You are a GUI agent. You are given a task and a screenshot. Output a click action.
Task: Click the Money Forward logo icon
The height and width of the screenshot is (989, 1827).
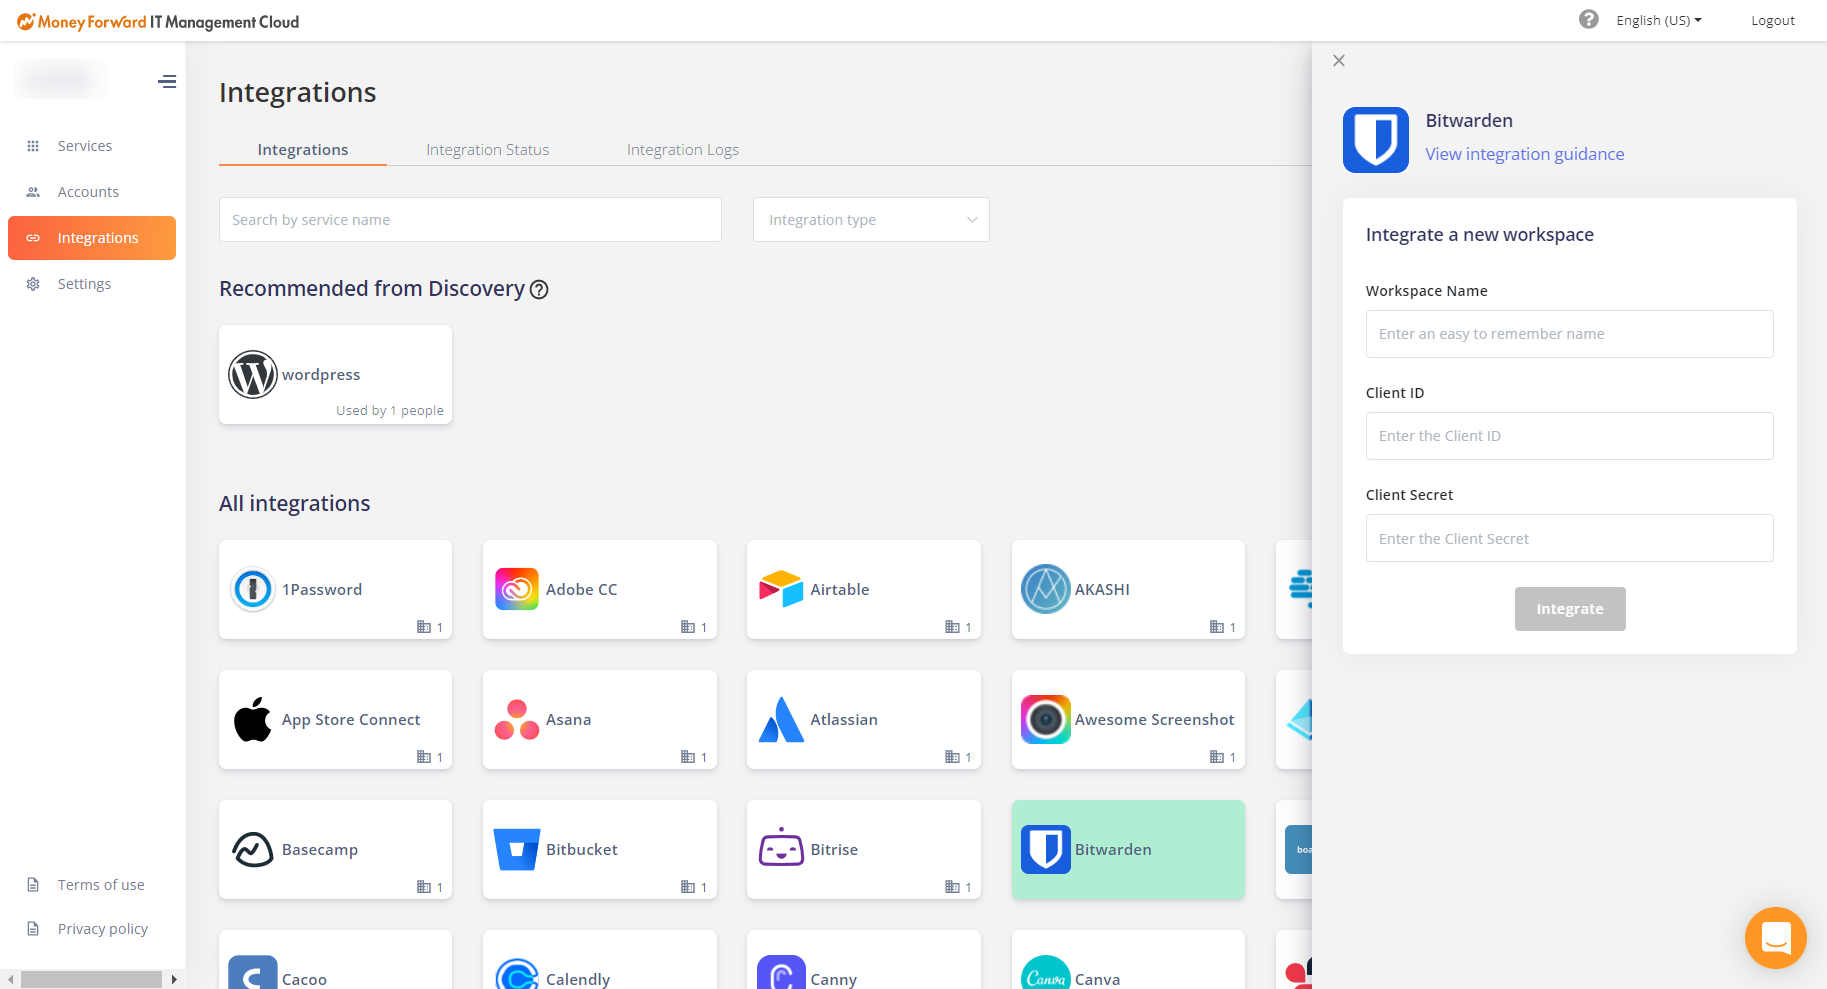[26, 21]
